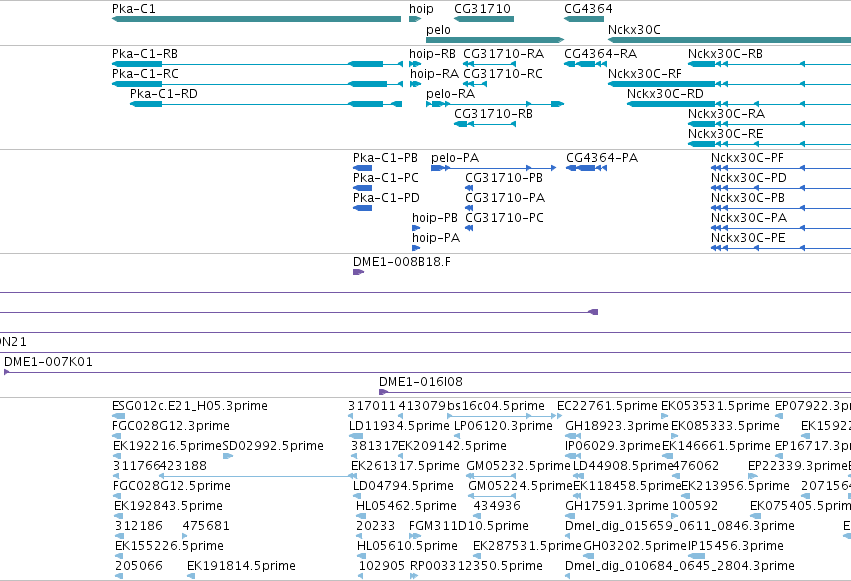Screen dimensions: 851x581
Task: Select EST EK155226.5prime label
Action: coord(169,546)
